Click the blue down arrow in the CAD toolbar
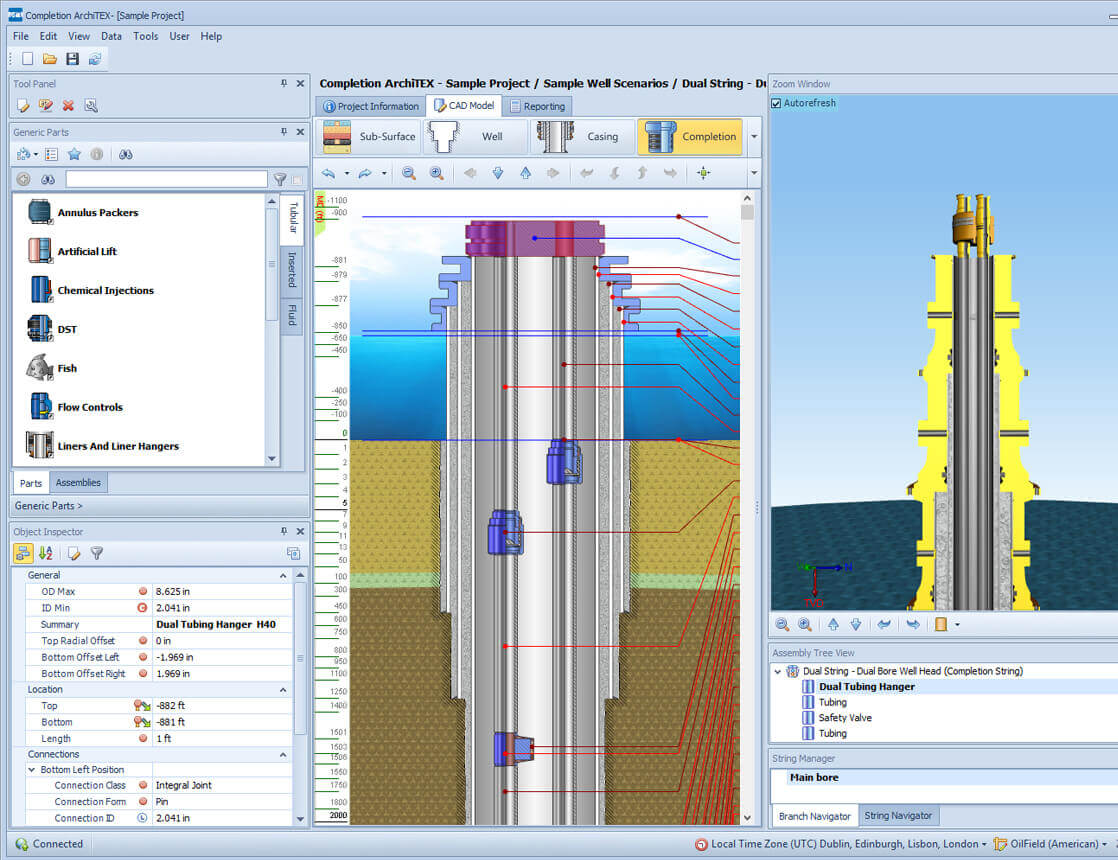 pyautogui.click(x=498, y=173)
